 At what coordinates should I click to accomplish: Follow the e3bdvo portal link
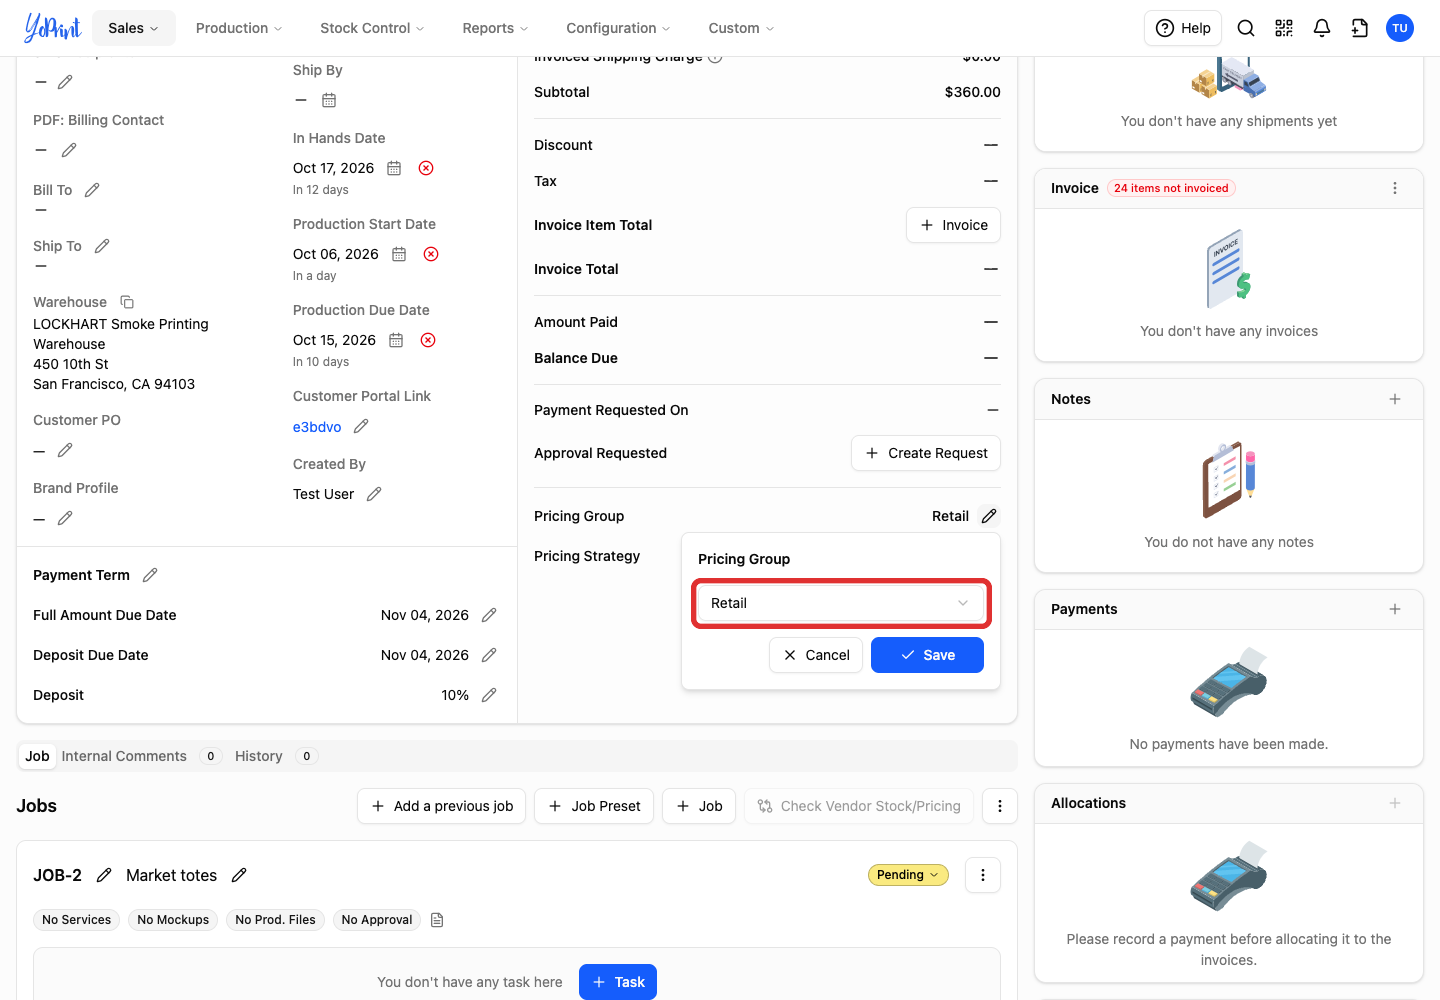point(317,427)
